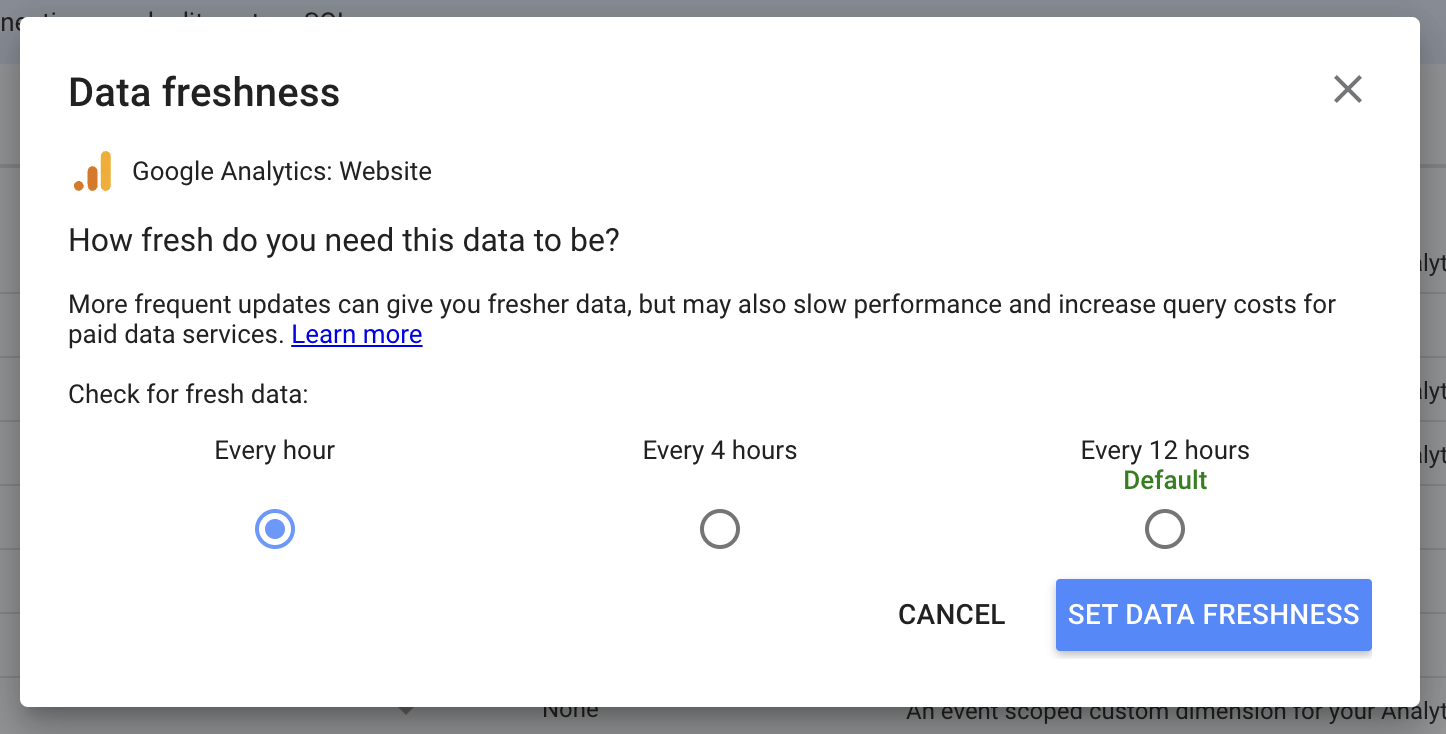Open the Learn more link
This screenshot has width=1446, height=734.
(x=356, y=334)
